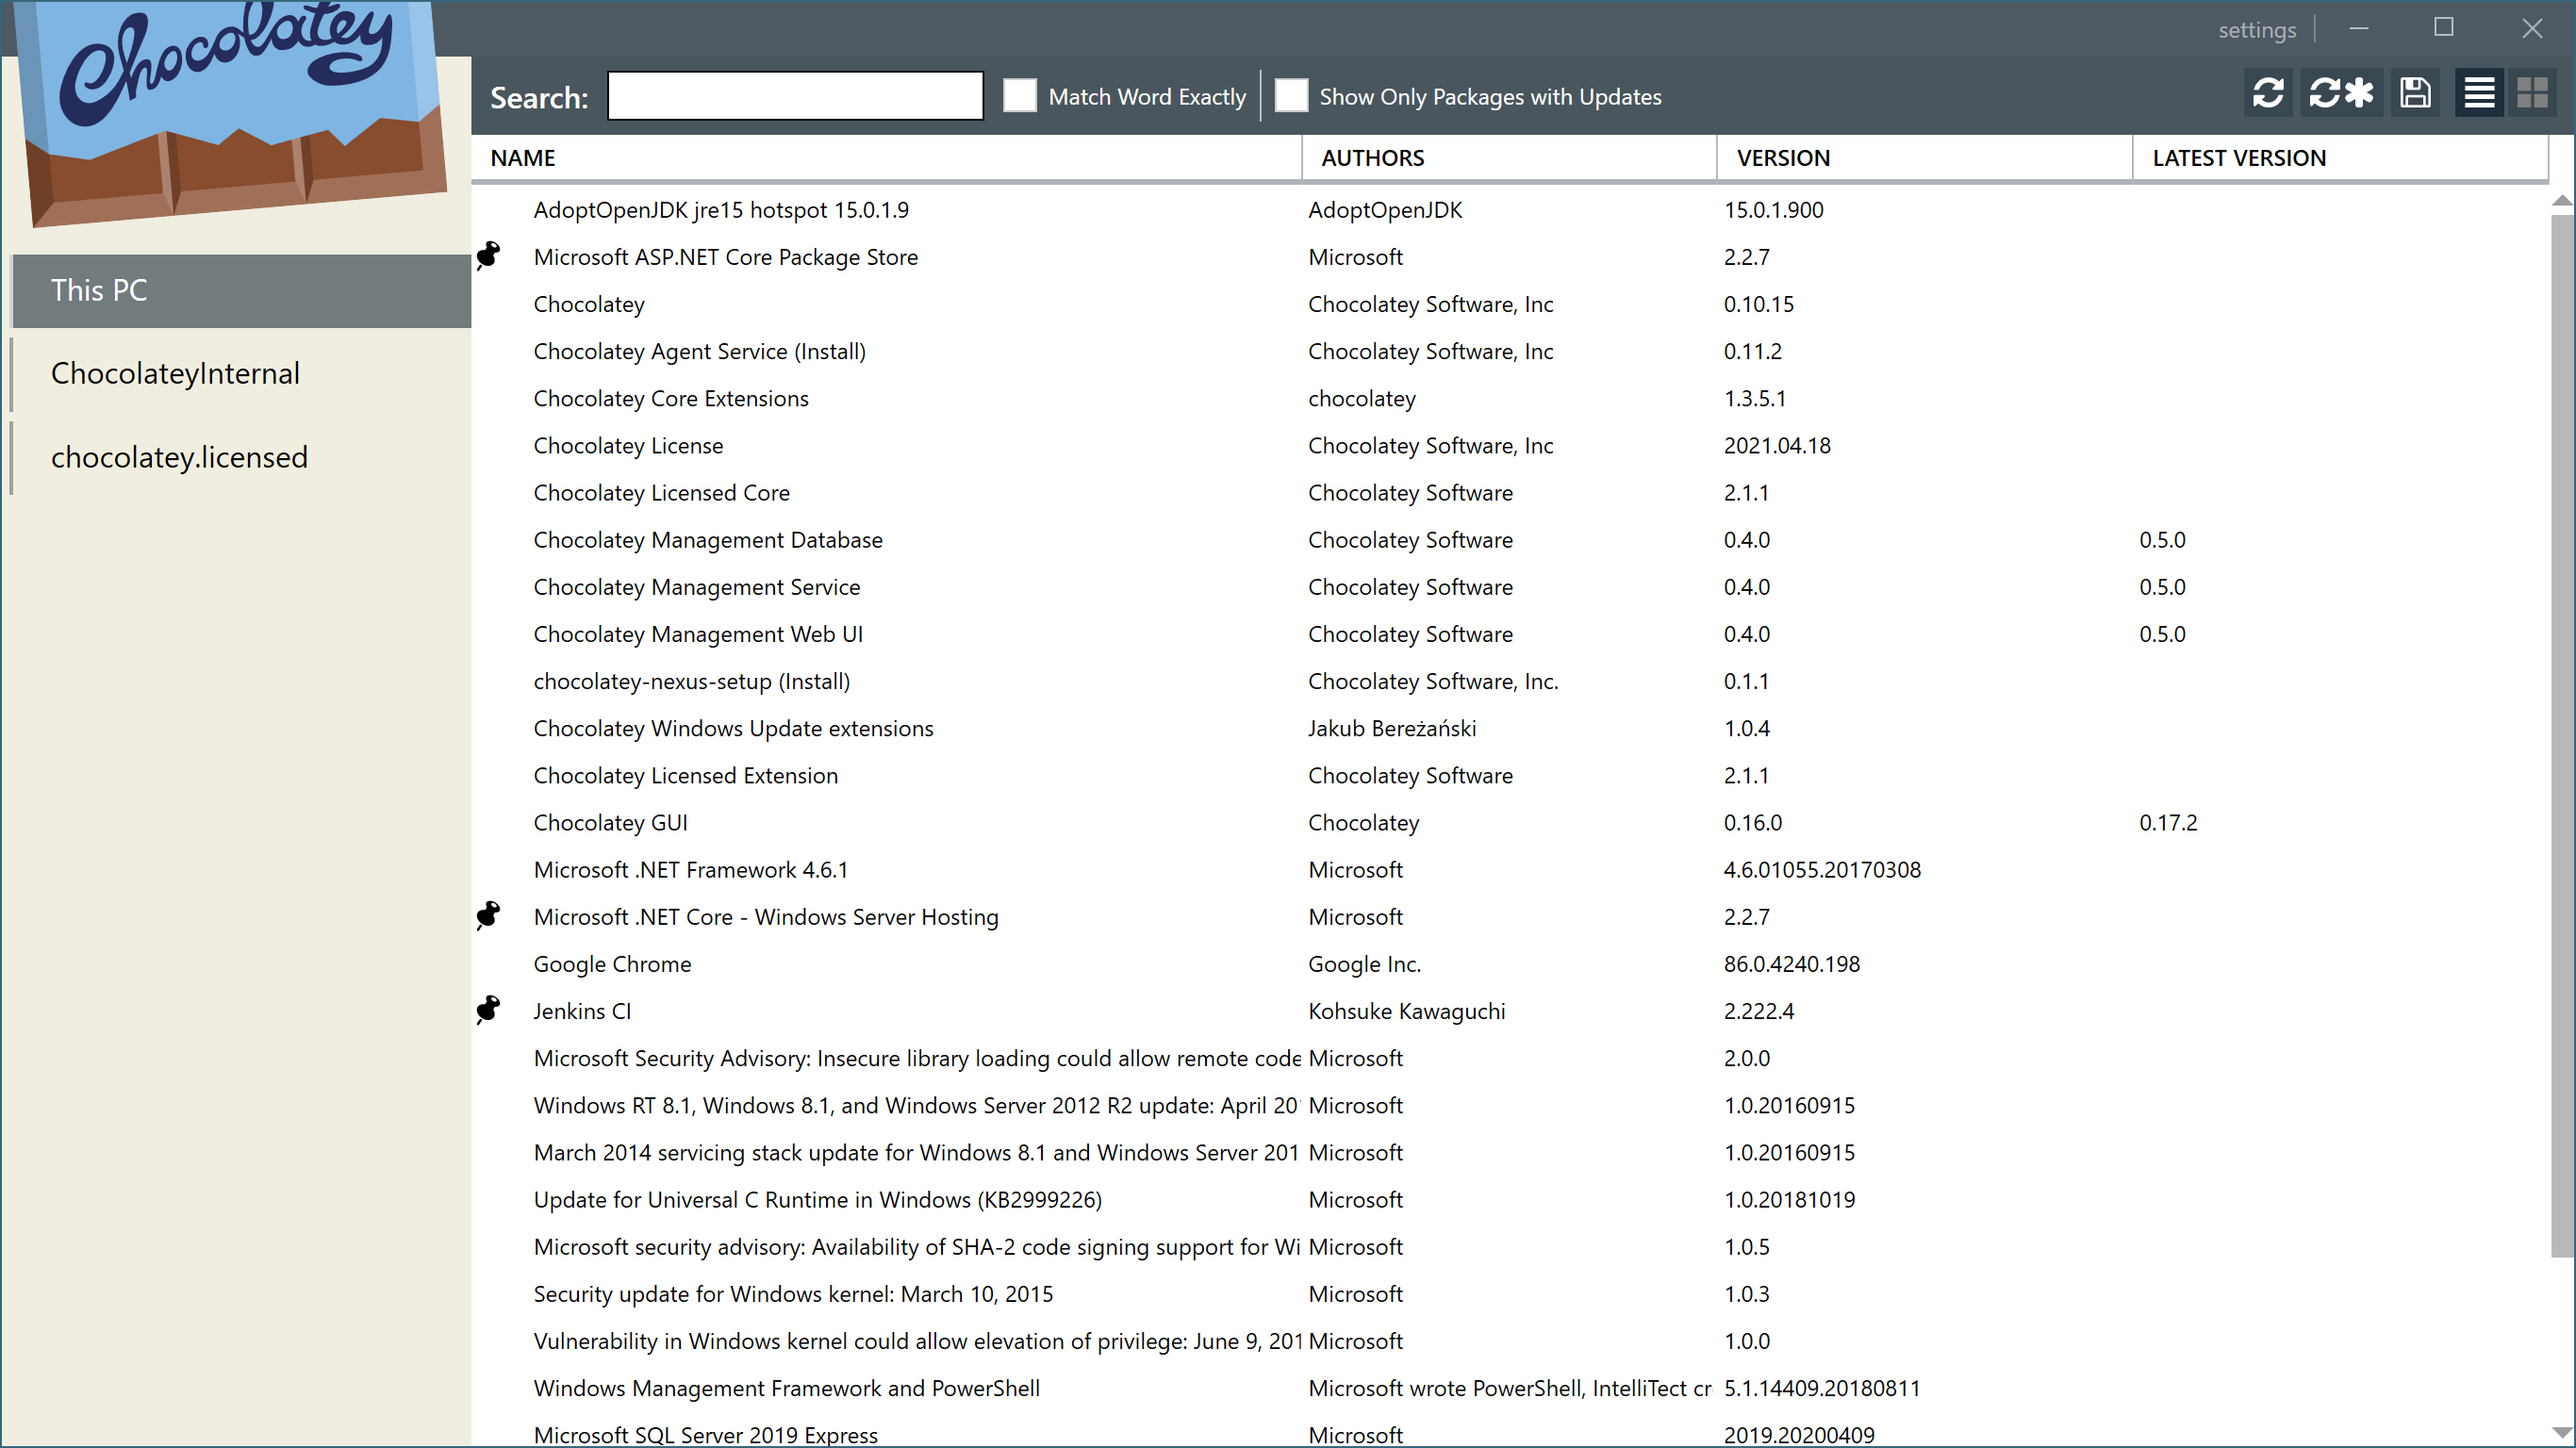Select Microsoft ASP.NET Core Package Store row
Image resolution: width=2576 pixels, height=1448 pixels.
(1510, 257)
